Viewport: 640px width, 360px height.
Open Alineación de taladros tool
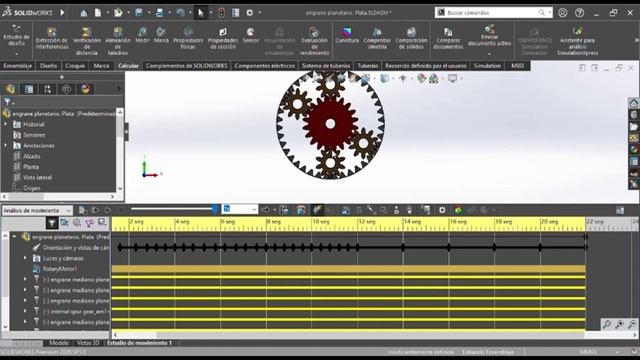pos(118,41)
